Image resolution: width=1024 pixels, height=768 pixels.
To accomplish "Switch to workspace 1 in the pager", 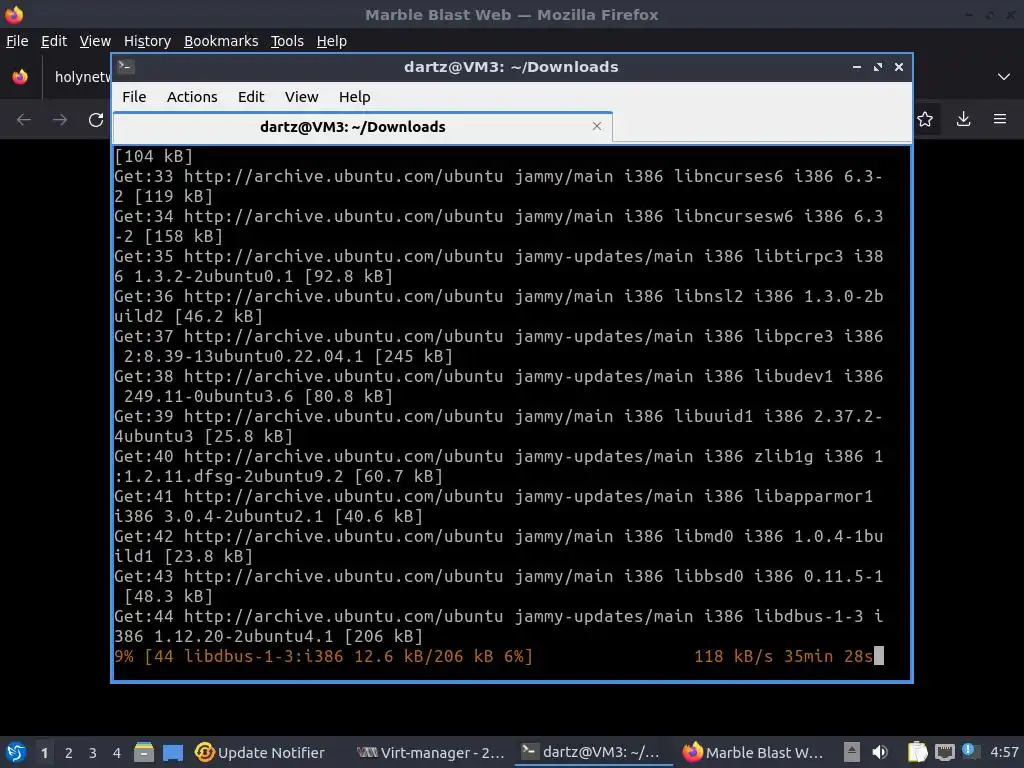I will coord(44,753).
